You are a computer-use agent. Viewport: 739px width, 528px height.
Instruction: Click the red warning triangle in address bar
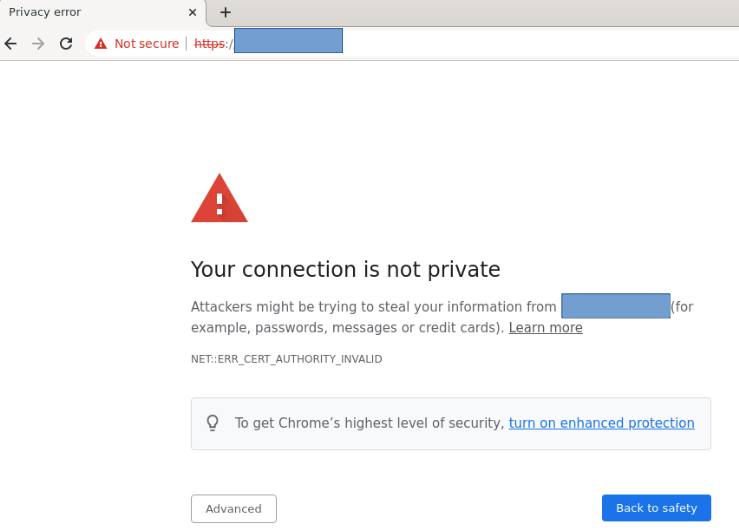[x=100, y=44]
